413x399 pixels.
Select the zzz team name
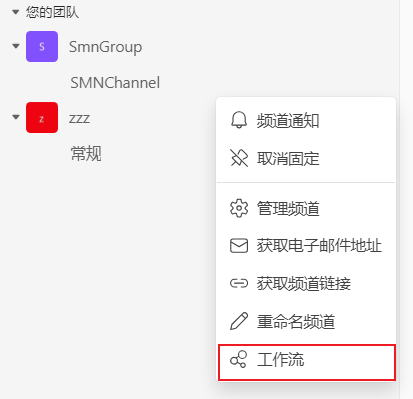[79, 118]
